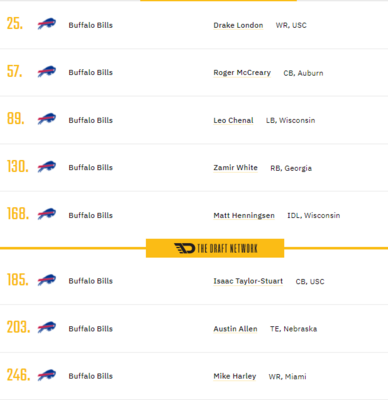Open Mike Harley's player link
The width and height of the screenshot is (388, 400).
point(235,376)
